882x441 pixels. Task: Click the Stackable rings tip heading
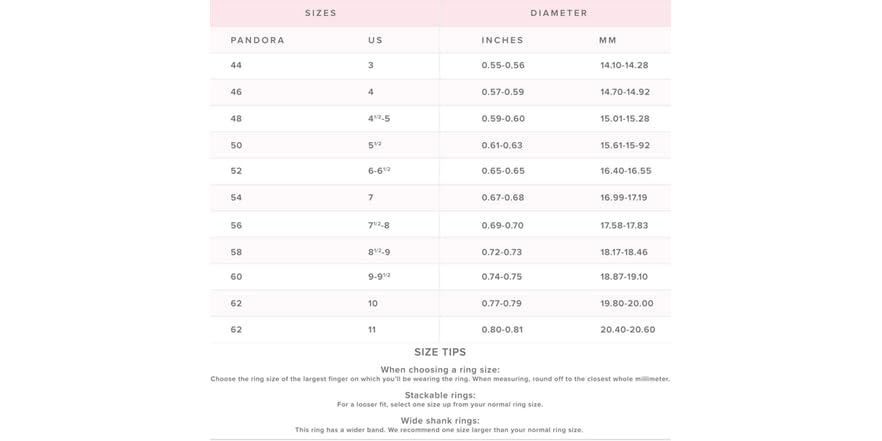pyautogui.click(x=440, y=395)
